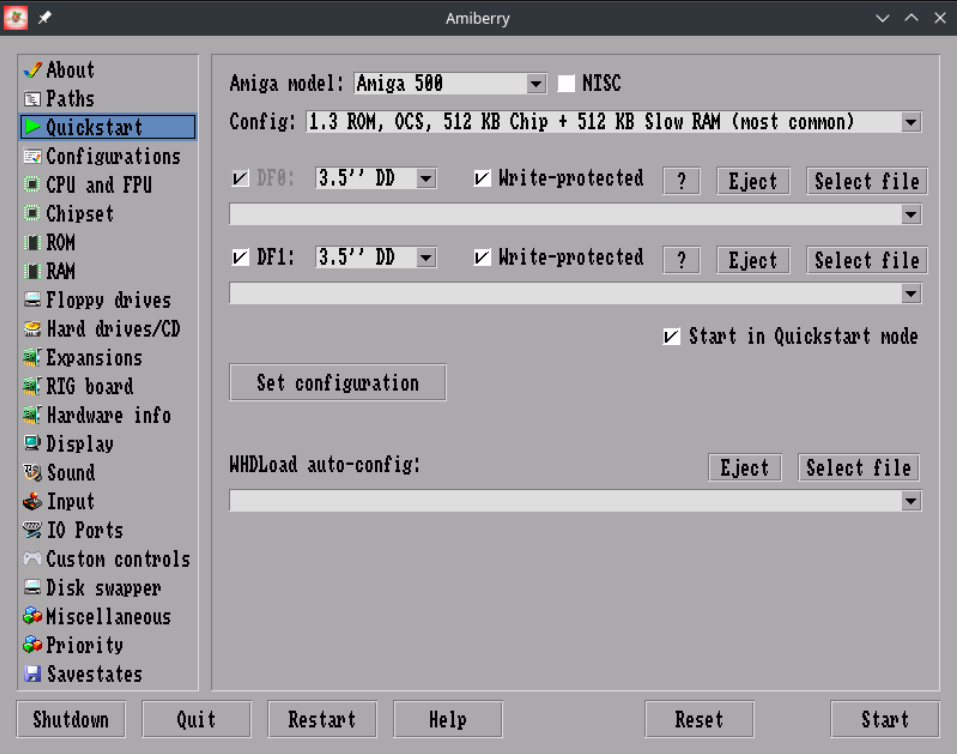Click the green Quickstart arrow icon
The width and height of the screenshot is (957, 754).
tap(32, 128)
